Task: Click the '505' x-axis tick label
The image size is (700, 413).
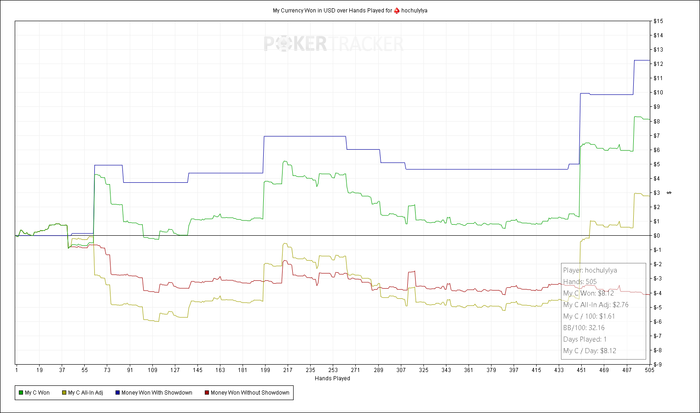Action: [x=649, y=370]
